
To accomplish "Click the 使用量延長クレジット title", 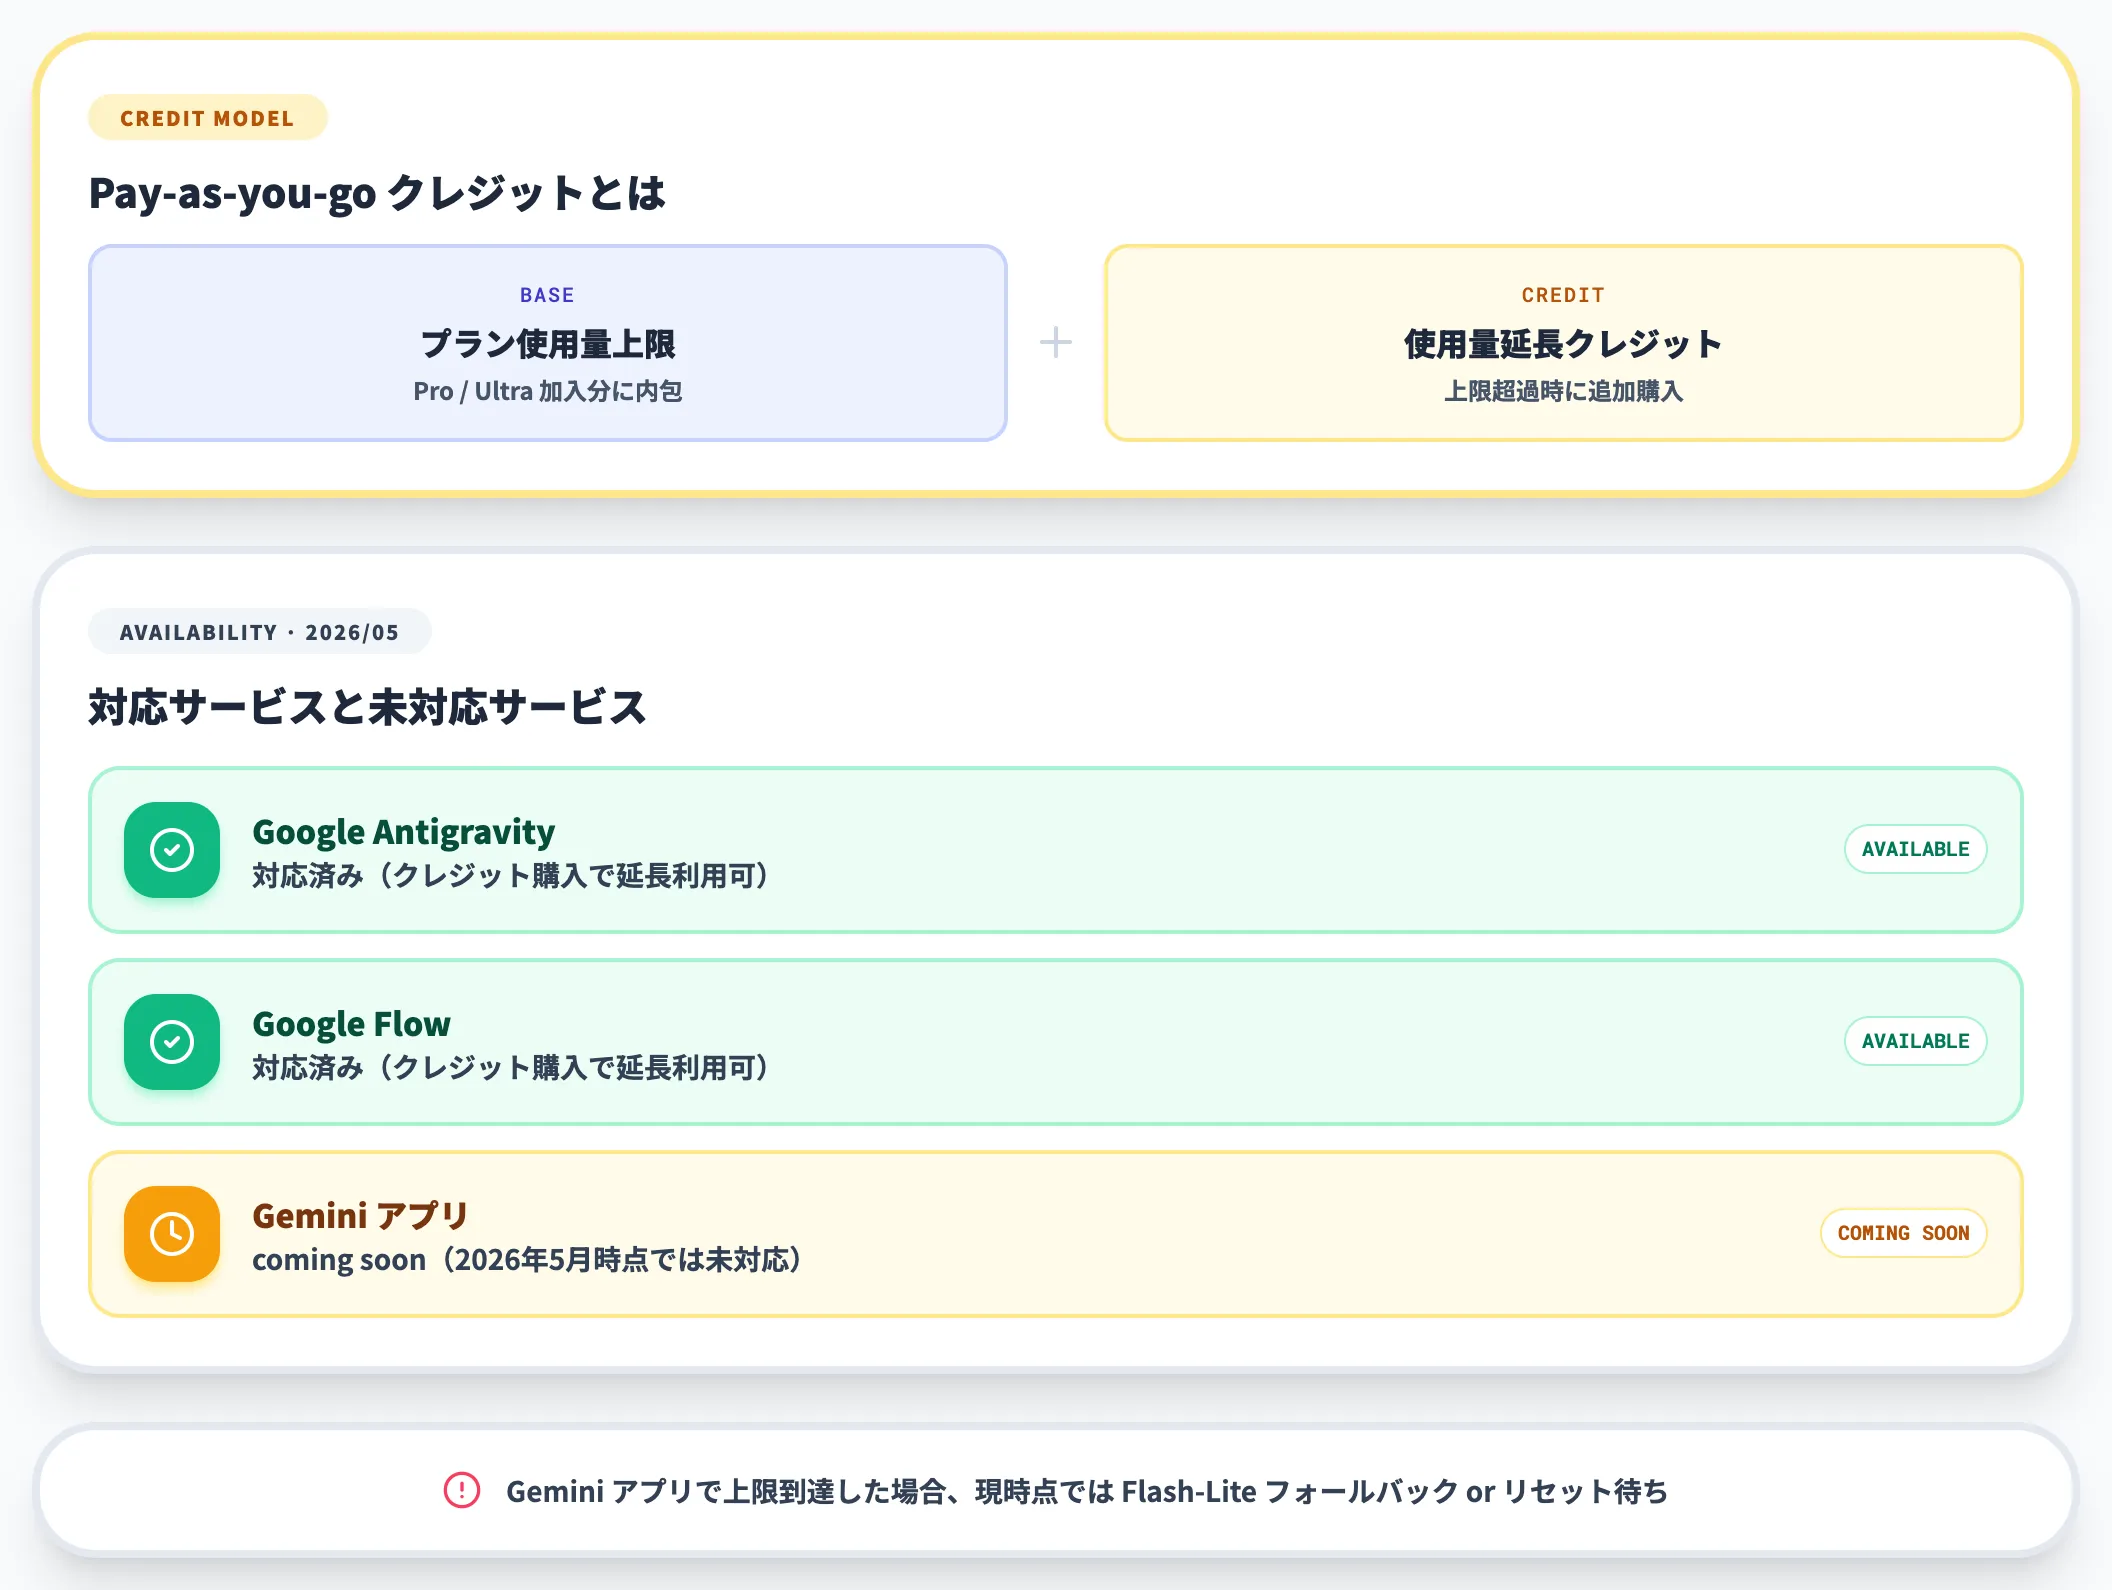I will click(1564, 344).
